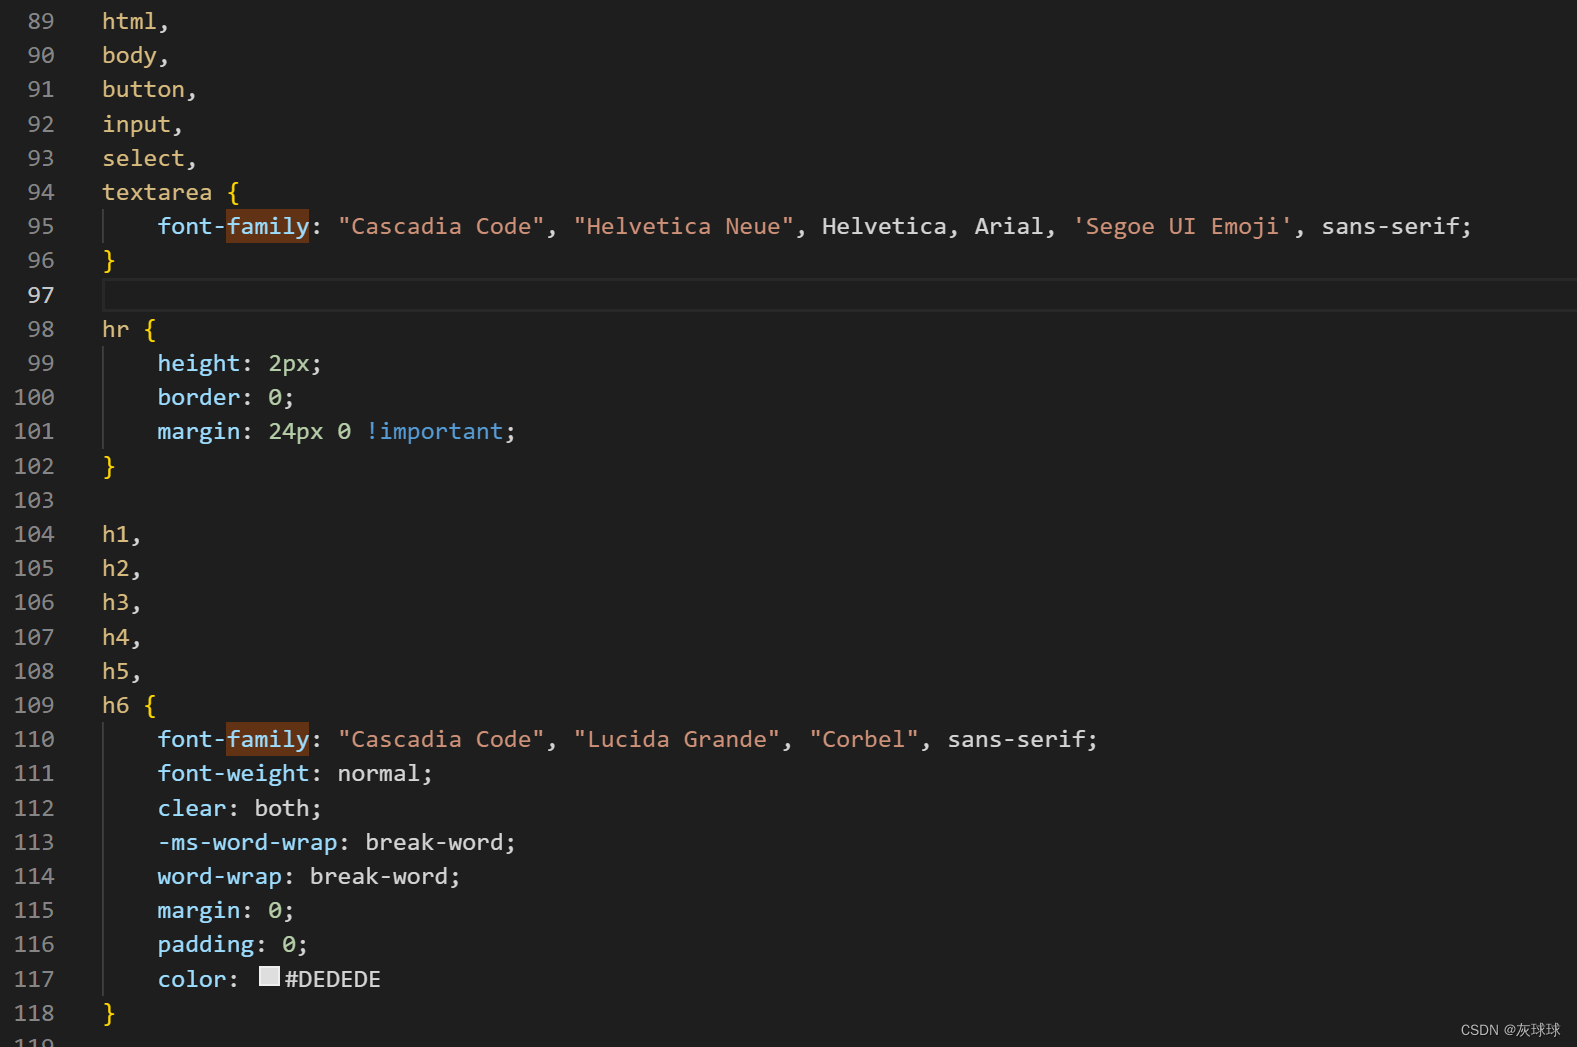Click the 'button,' selector text
Image resolution: width=1577 pixels, height=1047 pixels.
(149, 90)
